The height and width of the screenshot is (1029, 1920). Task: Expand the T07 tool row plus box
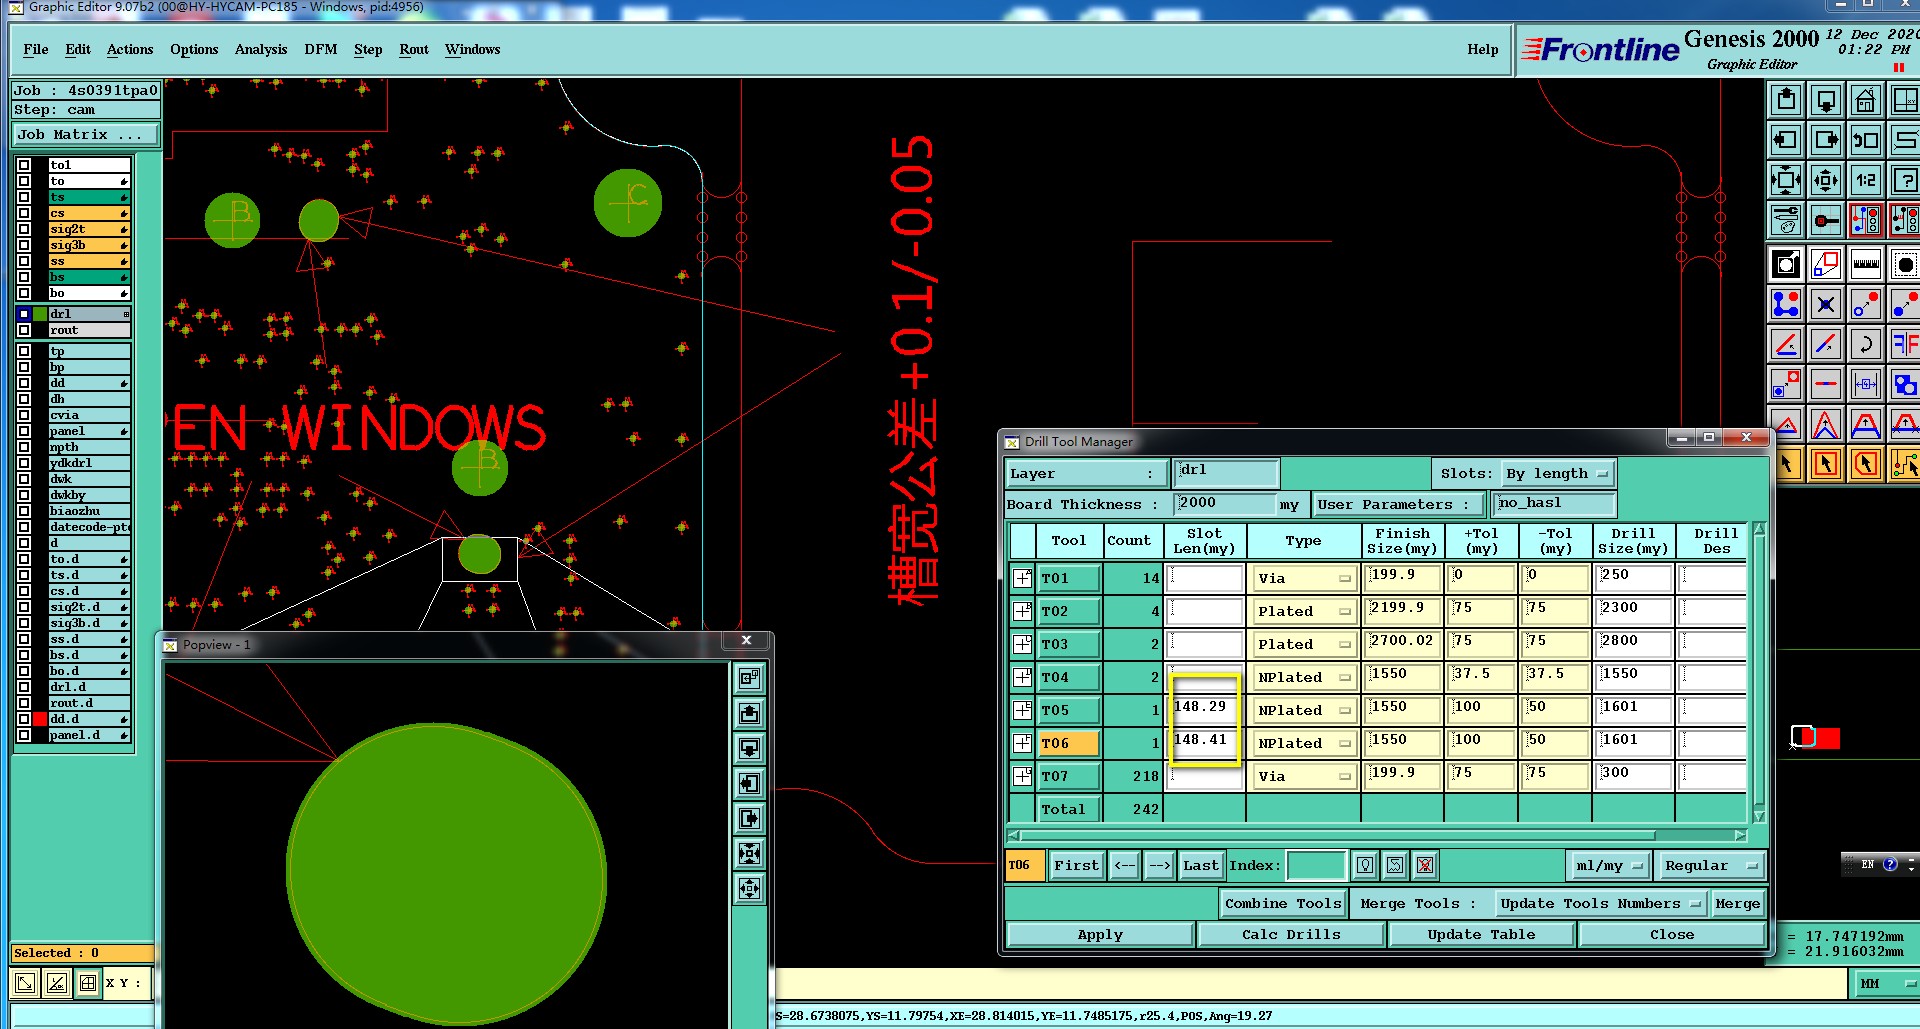point(1022,776)
